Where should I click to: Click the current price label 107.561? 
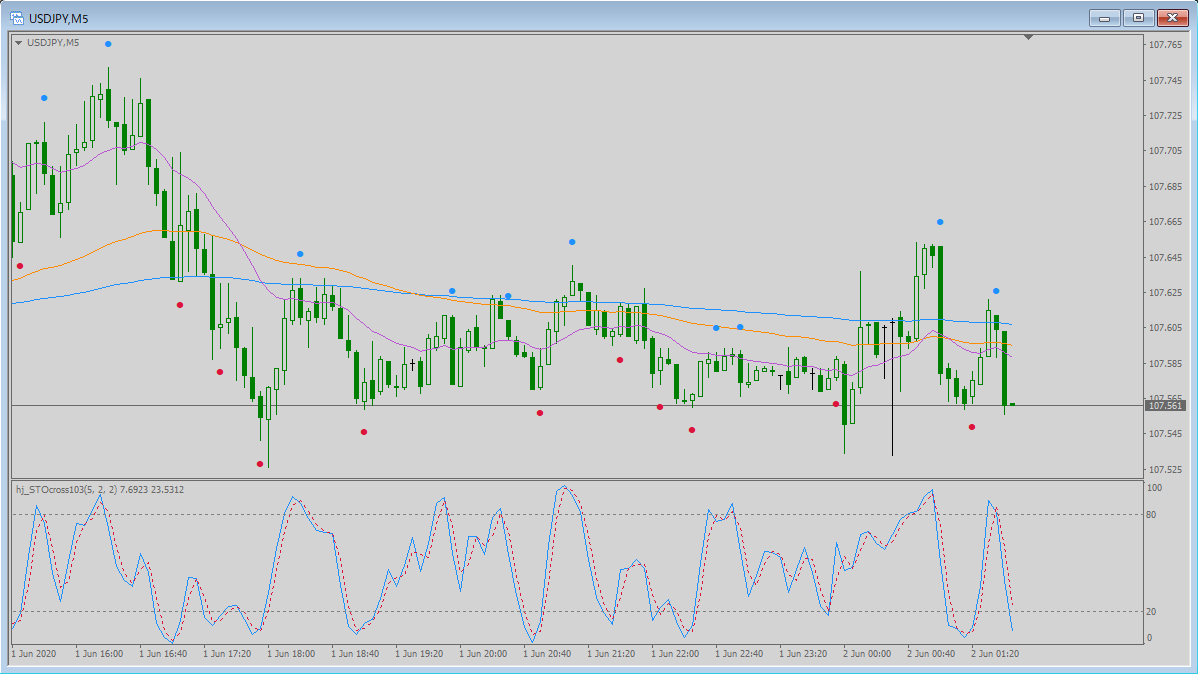pyautogui.click(x=1166, y=406)
